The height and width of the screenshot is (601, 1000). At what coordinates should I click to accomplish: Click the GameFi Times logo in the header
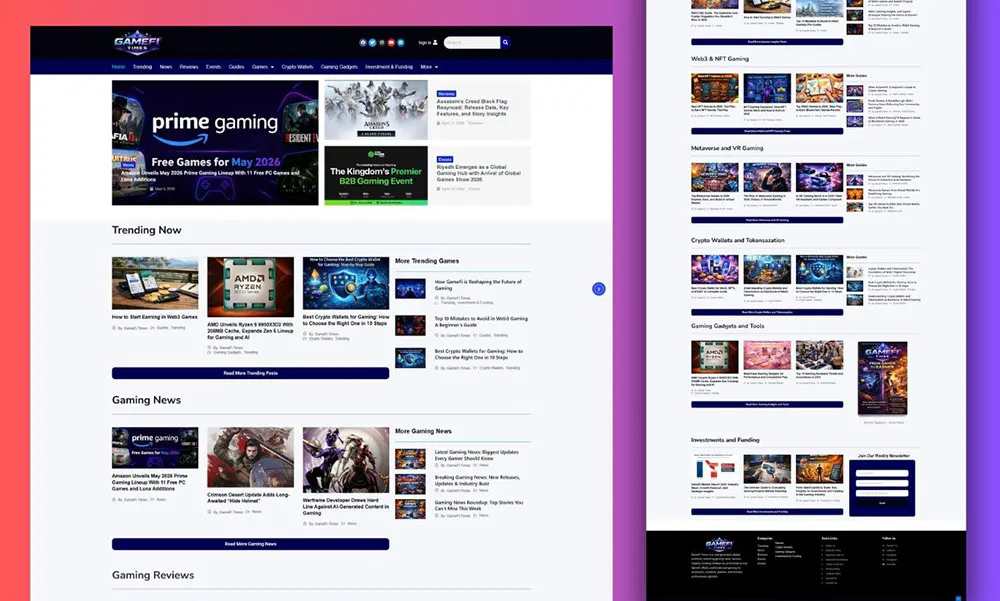pos(137,43)
